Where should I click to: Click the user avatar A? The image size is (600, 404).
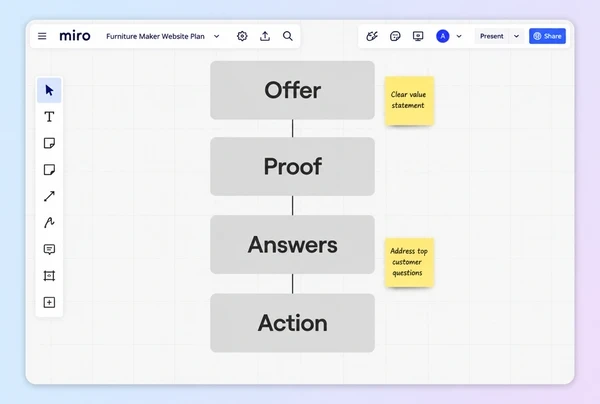click(443, 36)
